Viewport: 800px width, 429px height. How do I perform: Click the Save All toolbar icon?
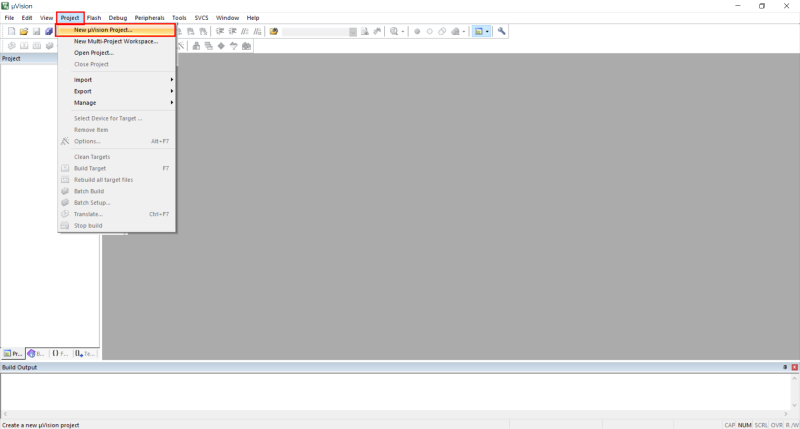click(48, 32)
